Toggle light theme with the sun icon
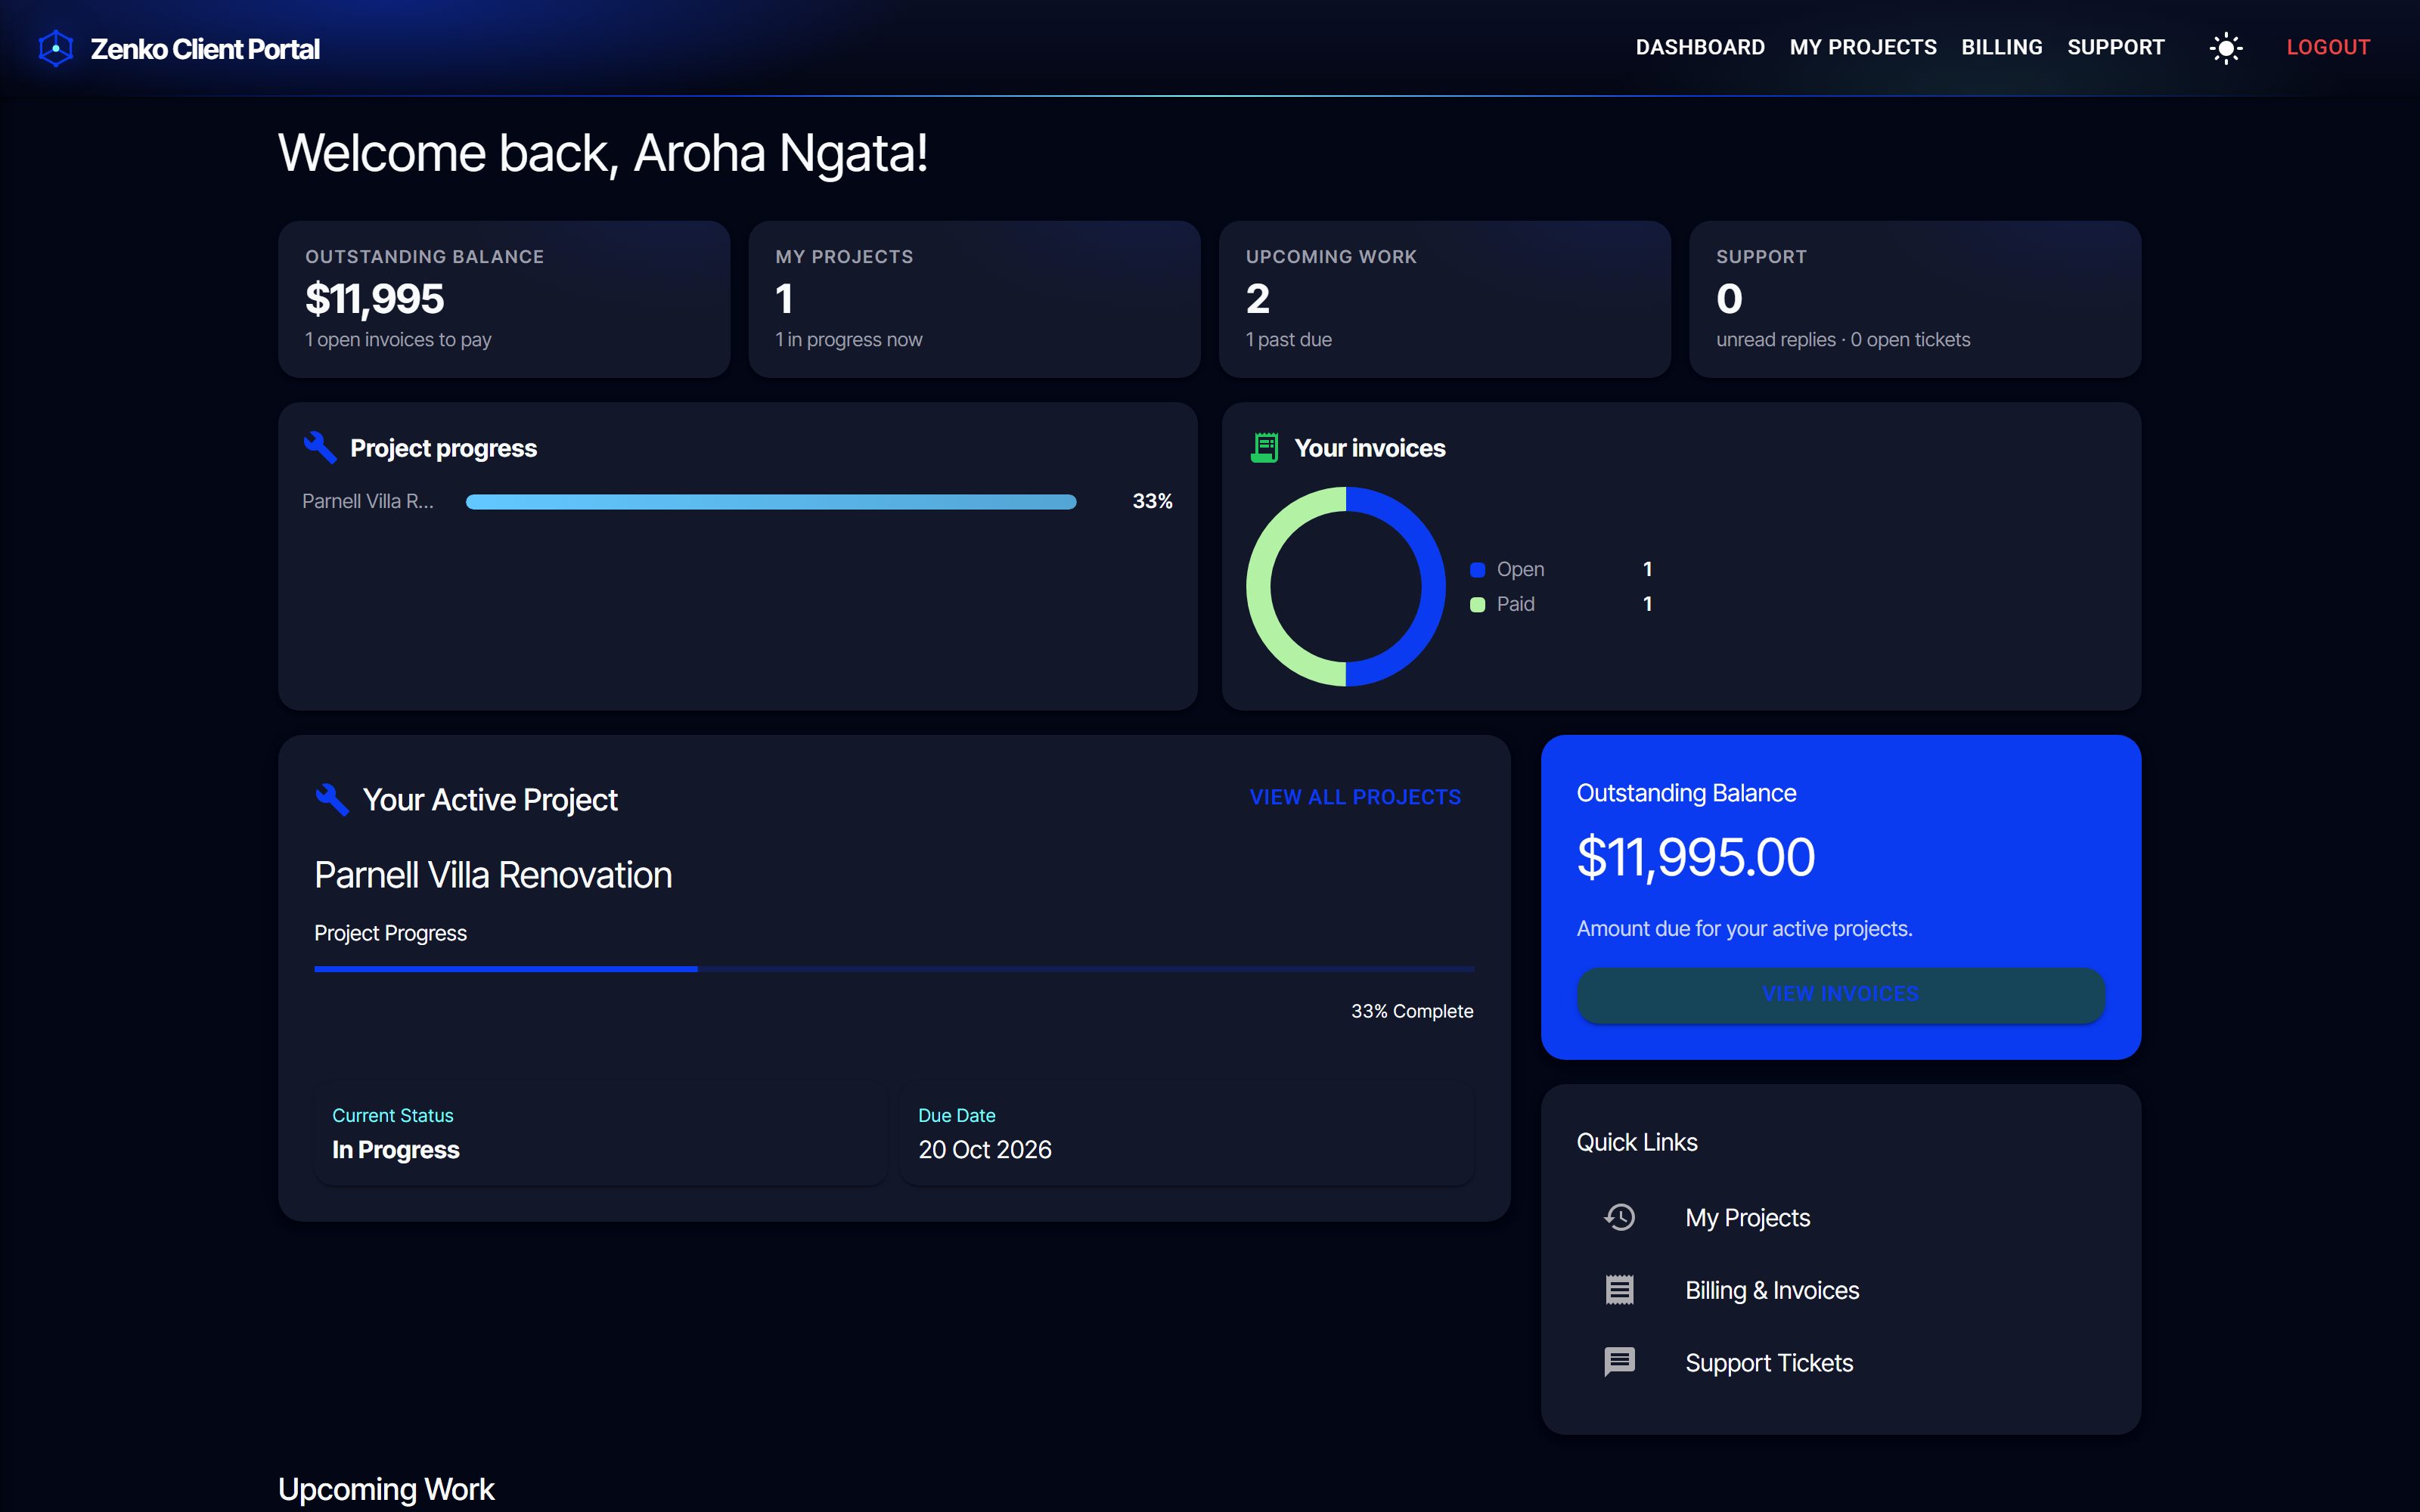The height and width of the screenshot is (1512, 2420). [x=2226, y=48]
